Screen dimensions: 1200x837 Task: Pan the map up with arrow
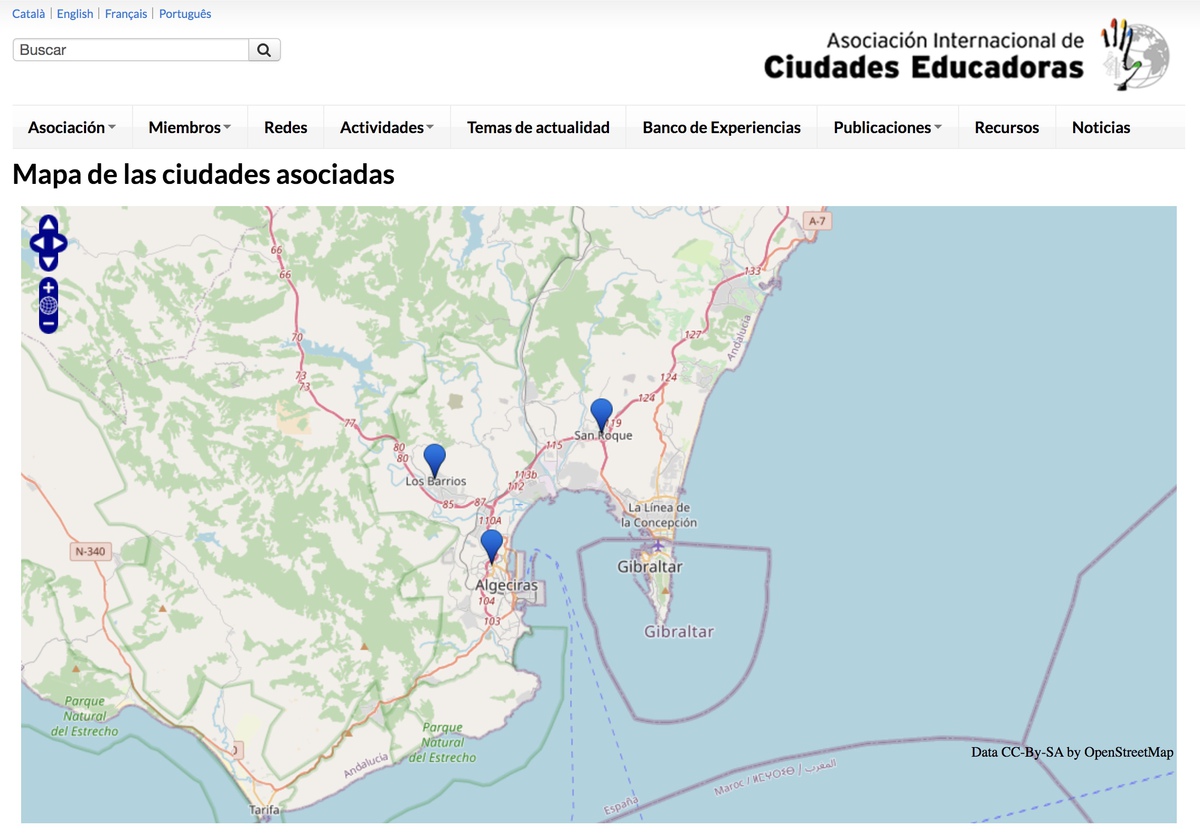[x=48, y=224]
